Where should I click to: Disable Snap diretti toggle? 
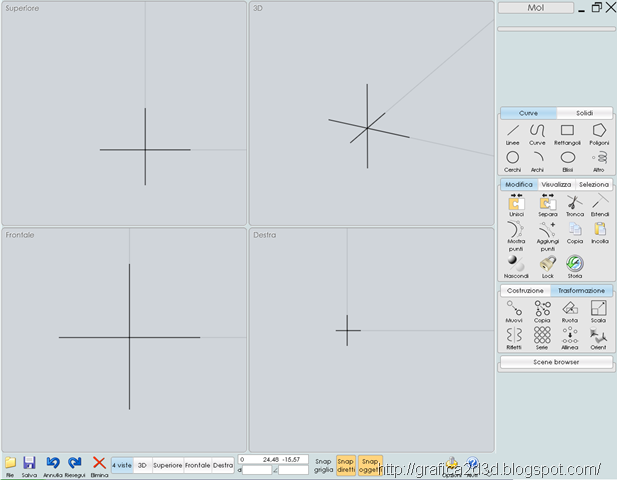(x=346, y=465)
